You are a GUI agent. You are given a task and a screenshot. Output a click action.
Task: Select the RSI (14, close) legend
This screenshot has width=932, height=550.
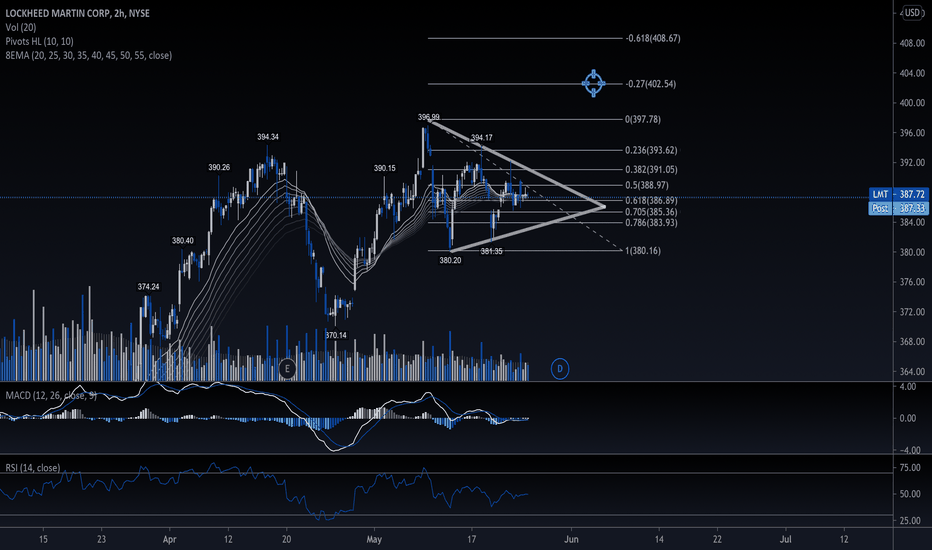pos(33,468)
